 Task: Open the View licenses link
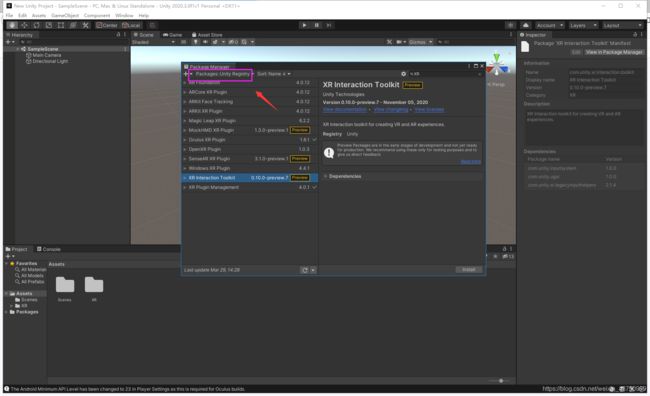(x=429, y=109)
